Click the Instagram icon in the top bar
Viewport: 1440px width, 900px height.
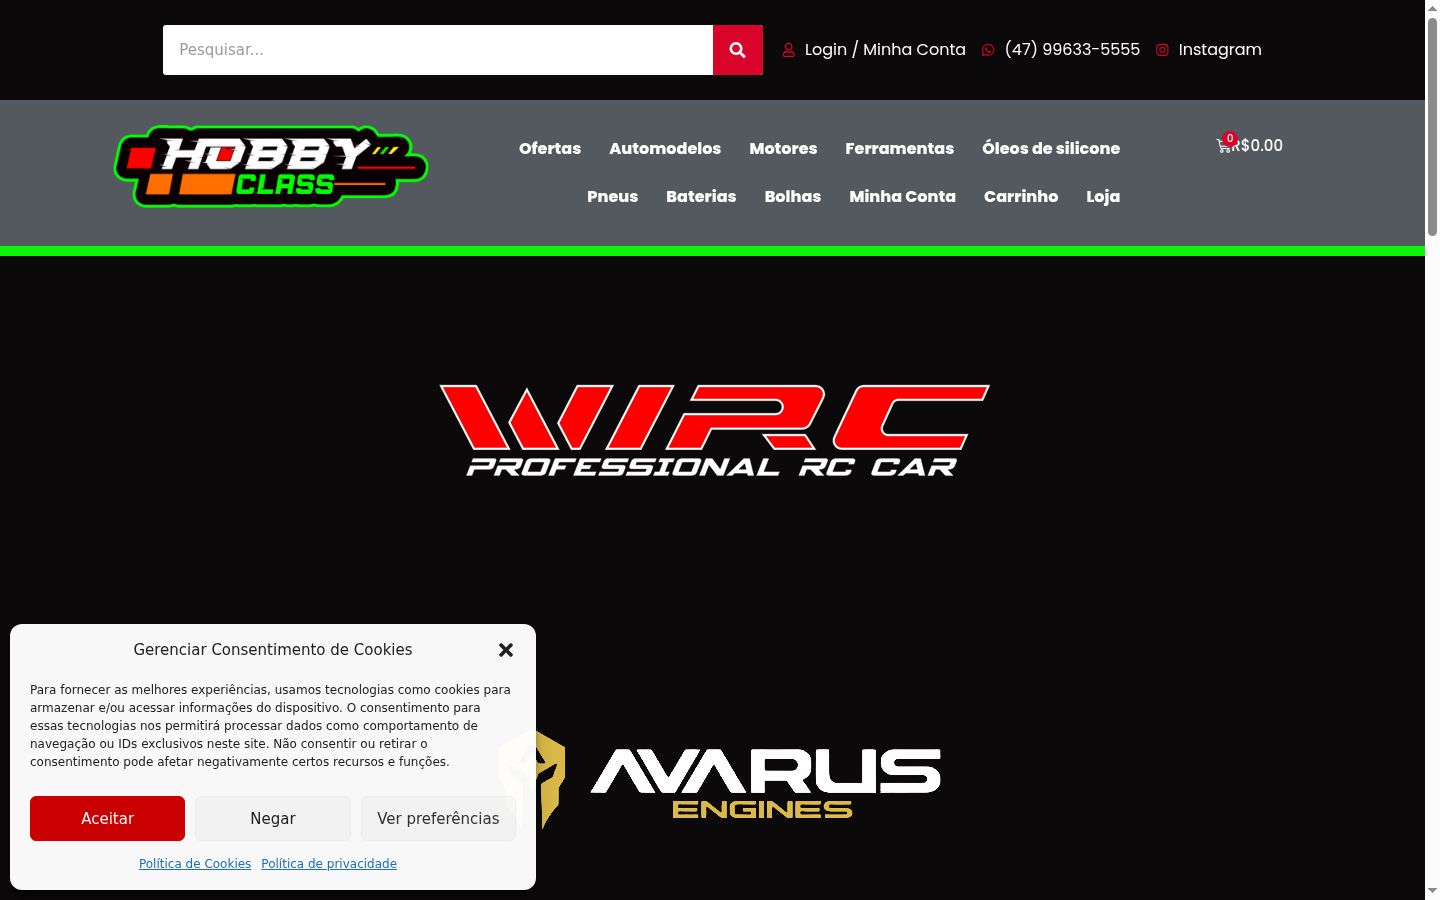[x=1162, y=50]
